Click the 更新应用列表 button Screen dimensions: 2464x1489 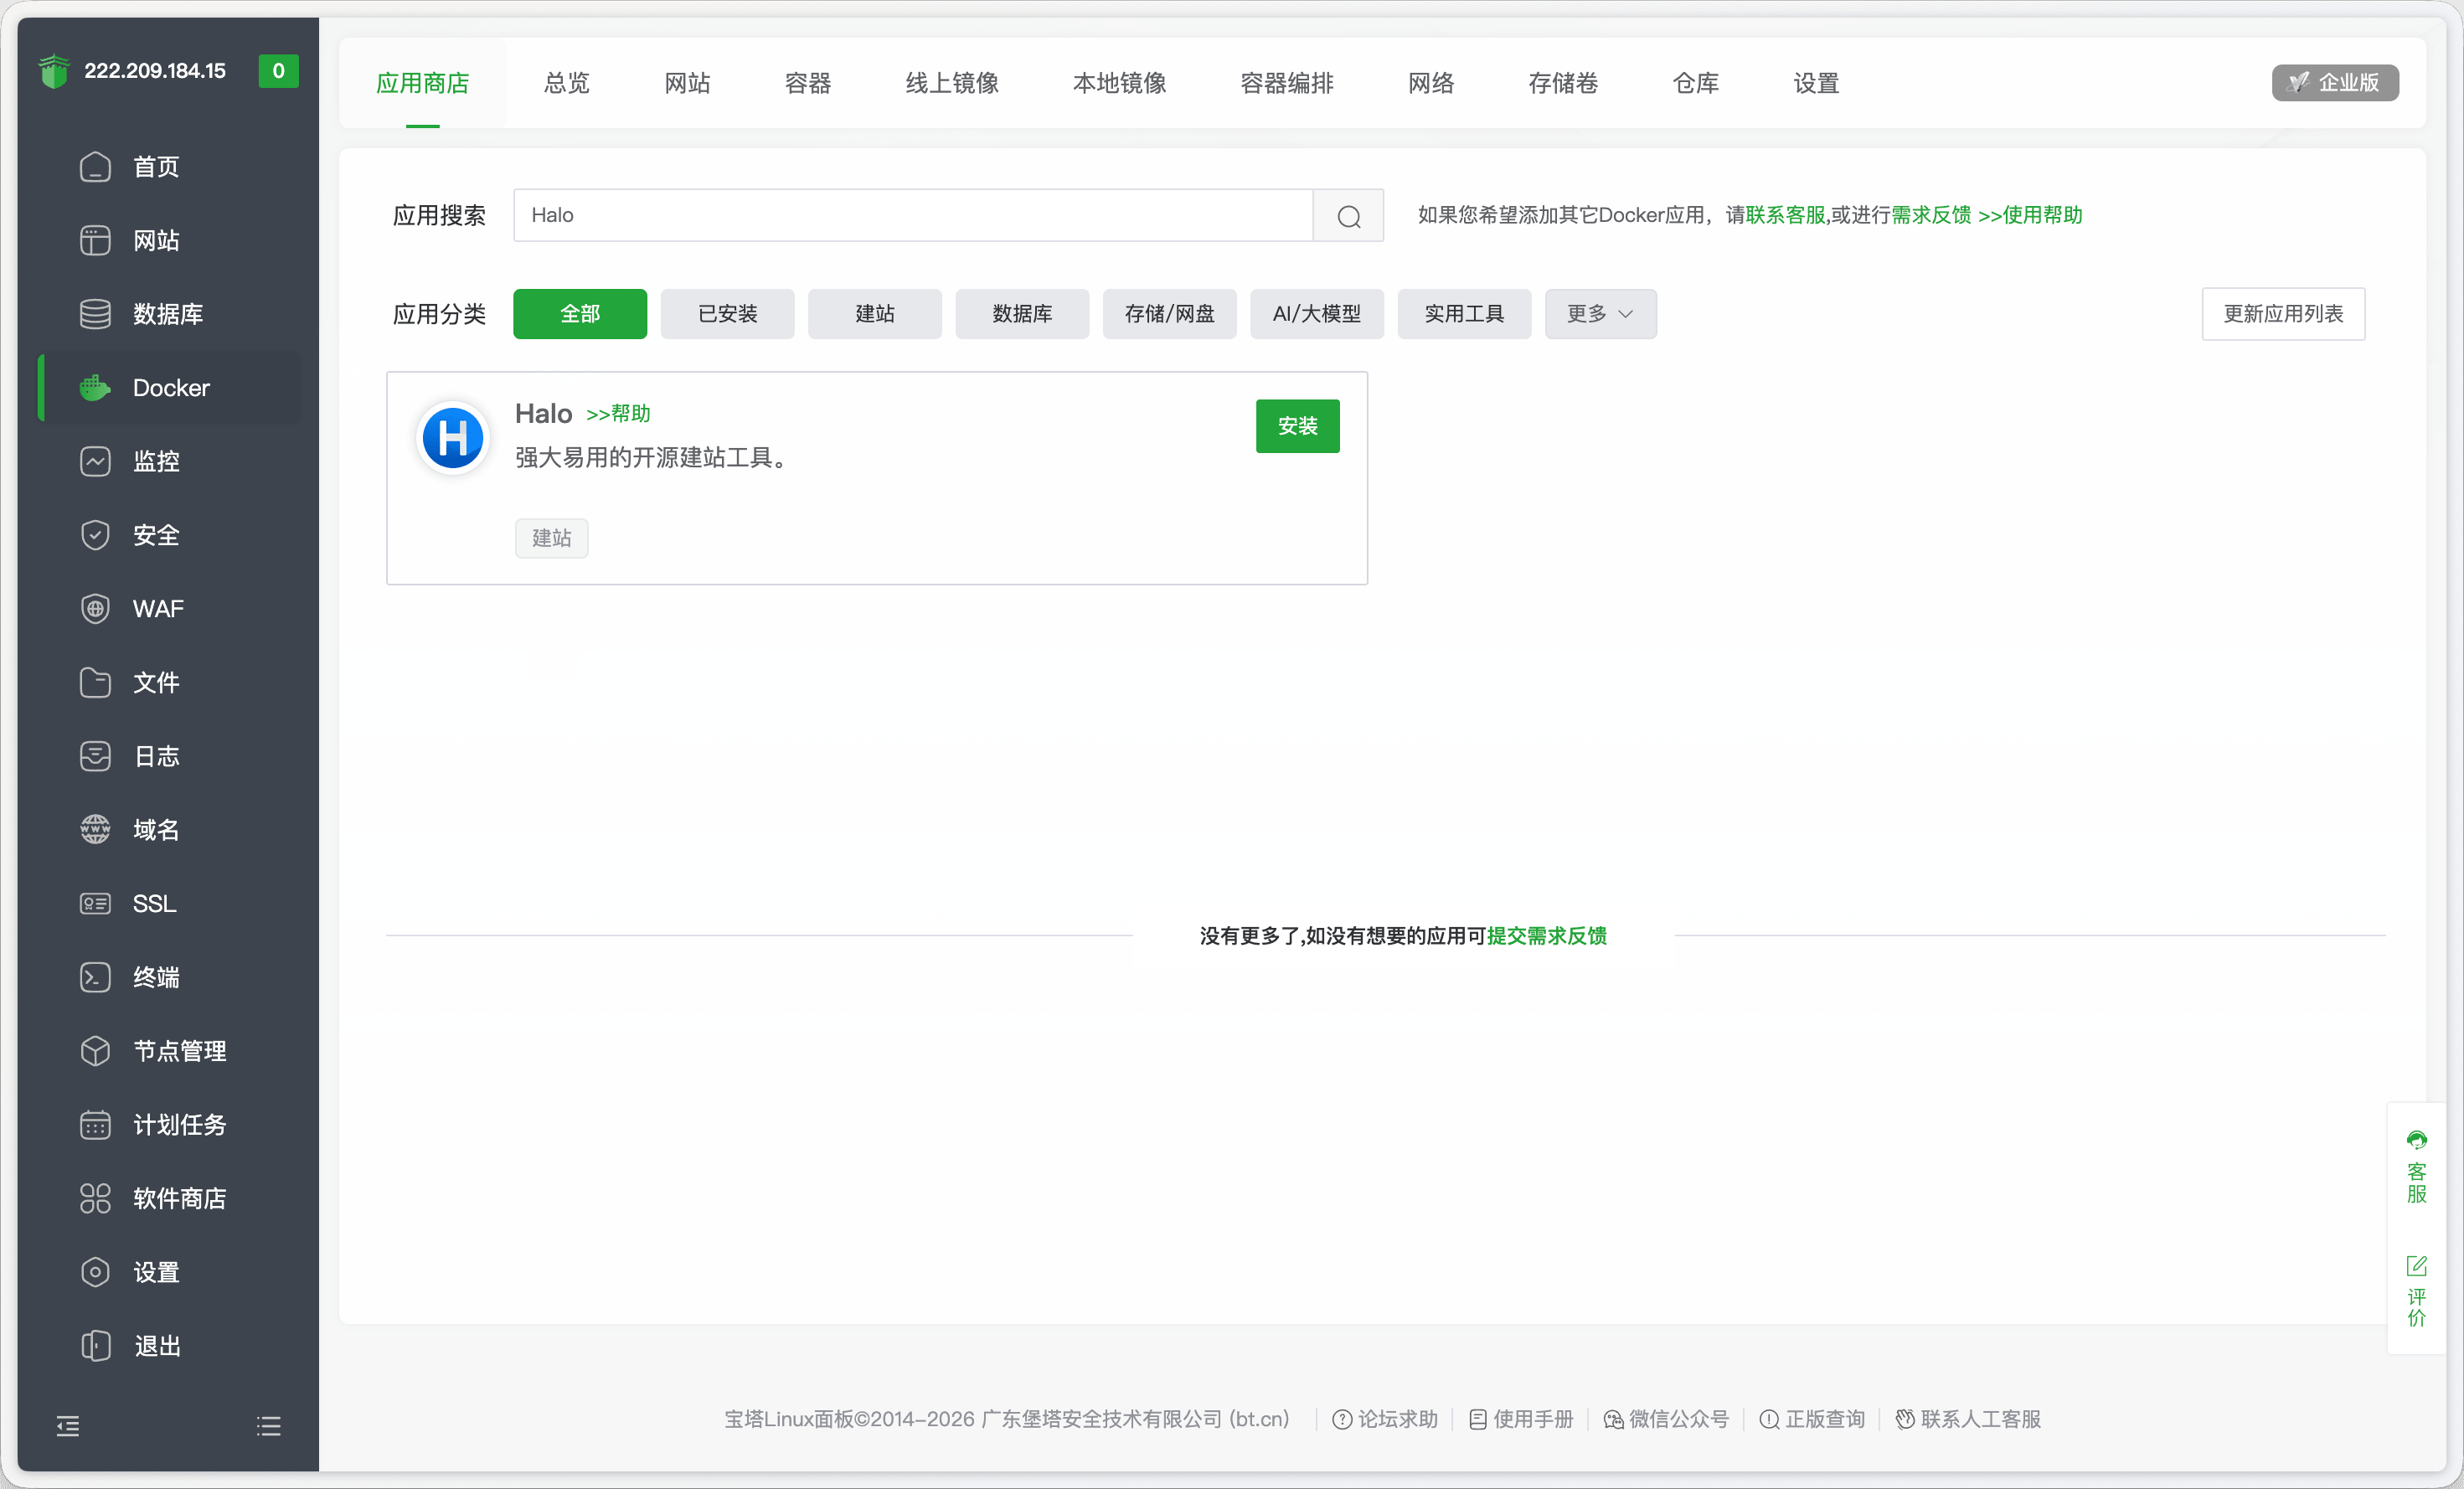coord(2283,313)
